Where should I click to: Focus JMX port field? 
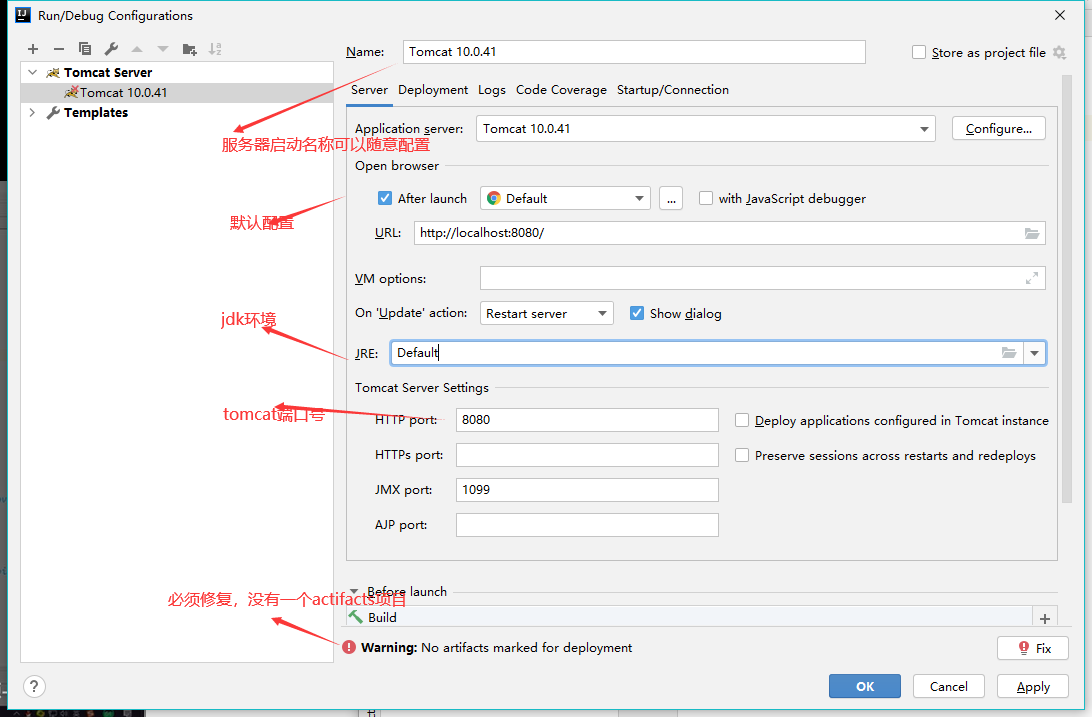click(587, 489)
